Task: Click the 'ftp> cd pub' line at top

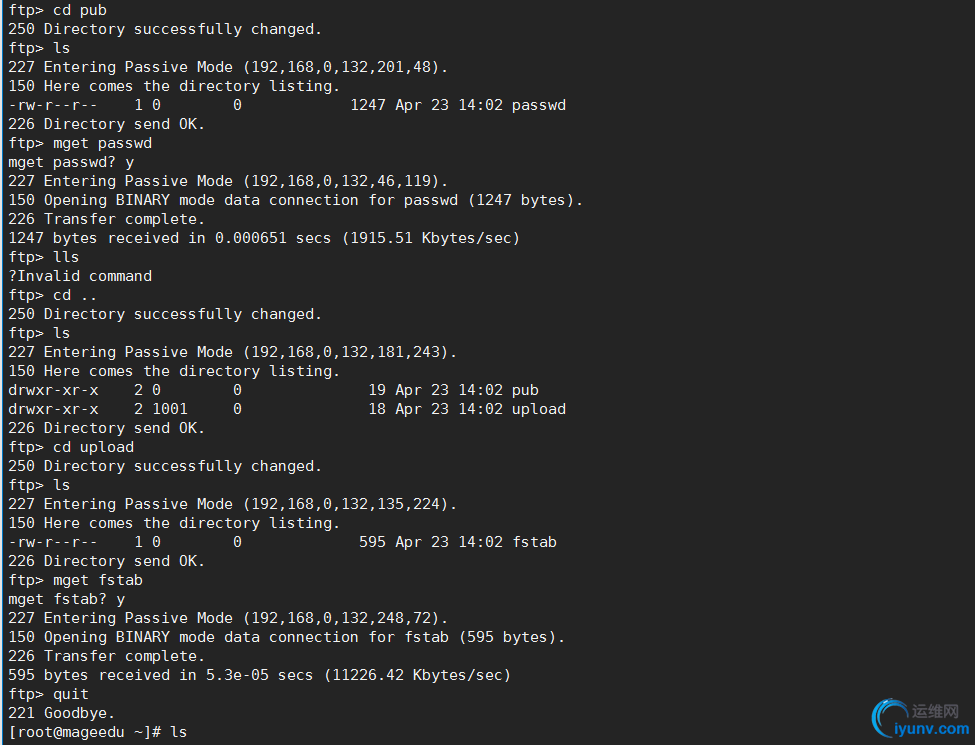Action: pyautogui.click(x=57, y=11)
